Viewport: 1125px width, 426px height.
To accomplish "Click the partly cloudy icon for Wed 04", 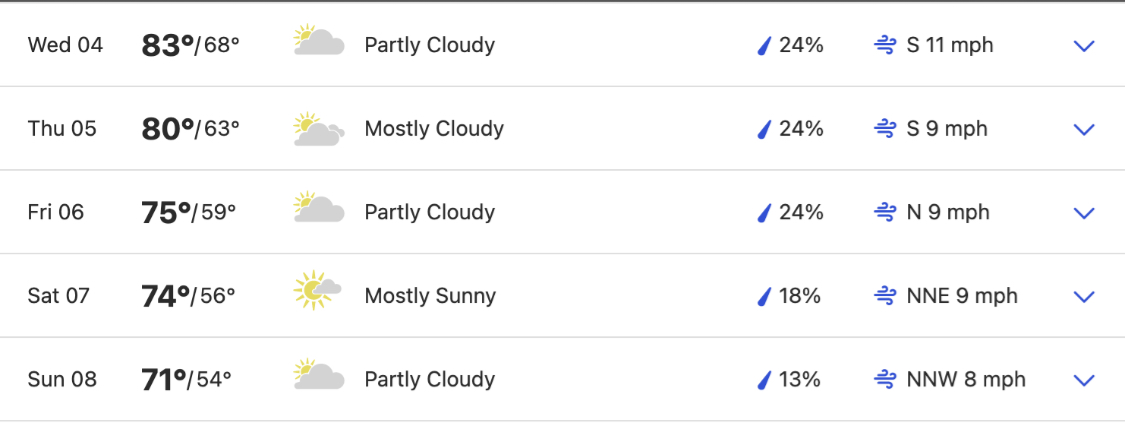I will pyautogui.click(x=319, y=40).
